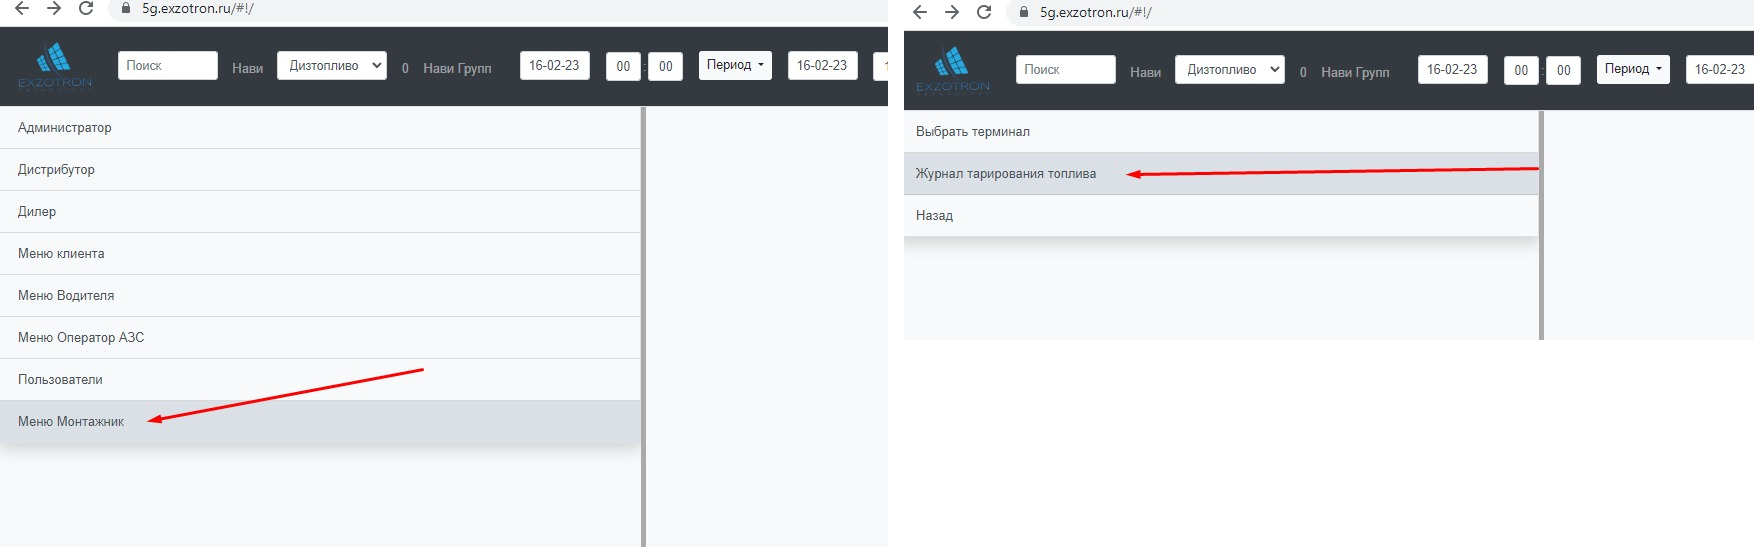Click address bar URL in right window
This screenshot has width=1754, height=547.
point(1096,12)
